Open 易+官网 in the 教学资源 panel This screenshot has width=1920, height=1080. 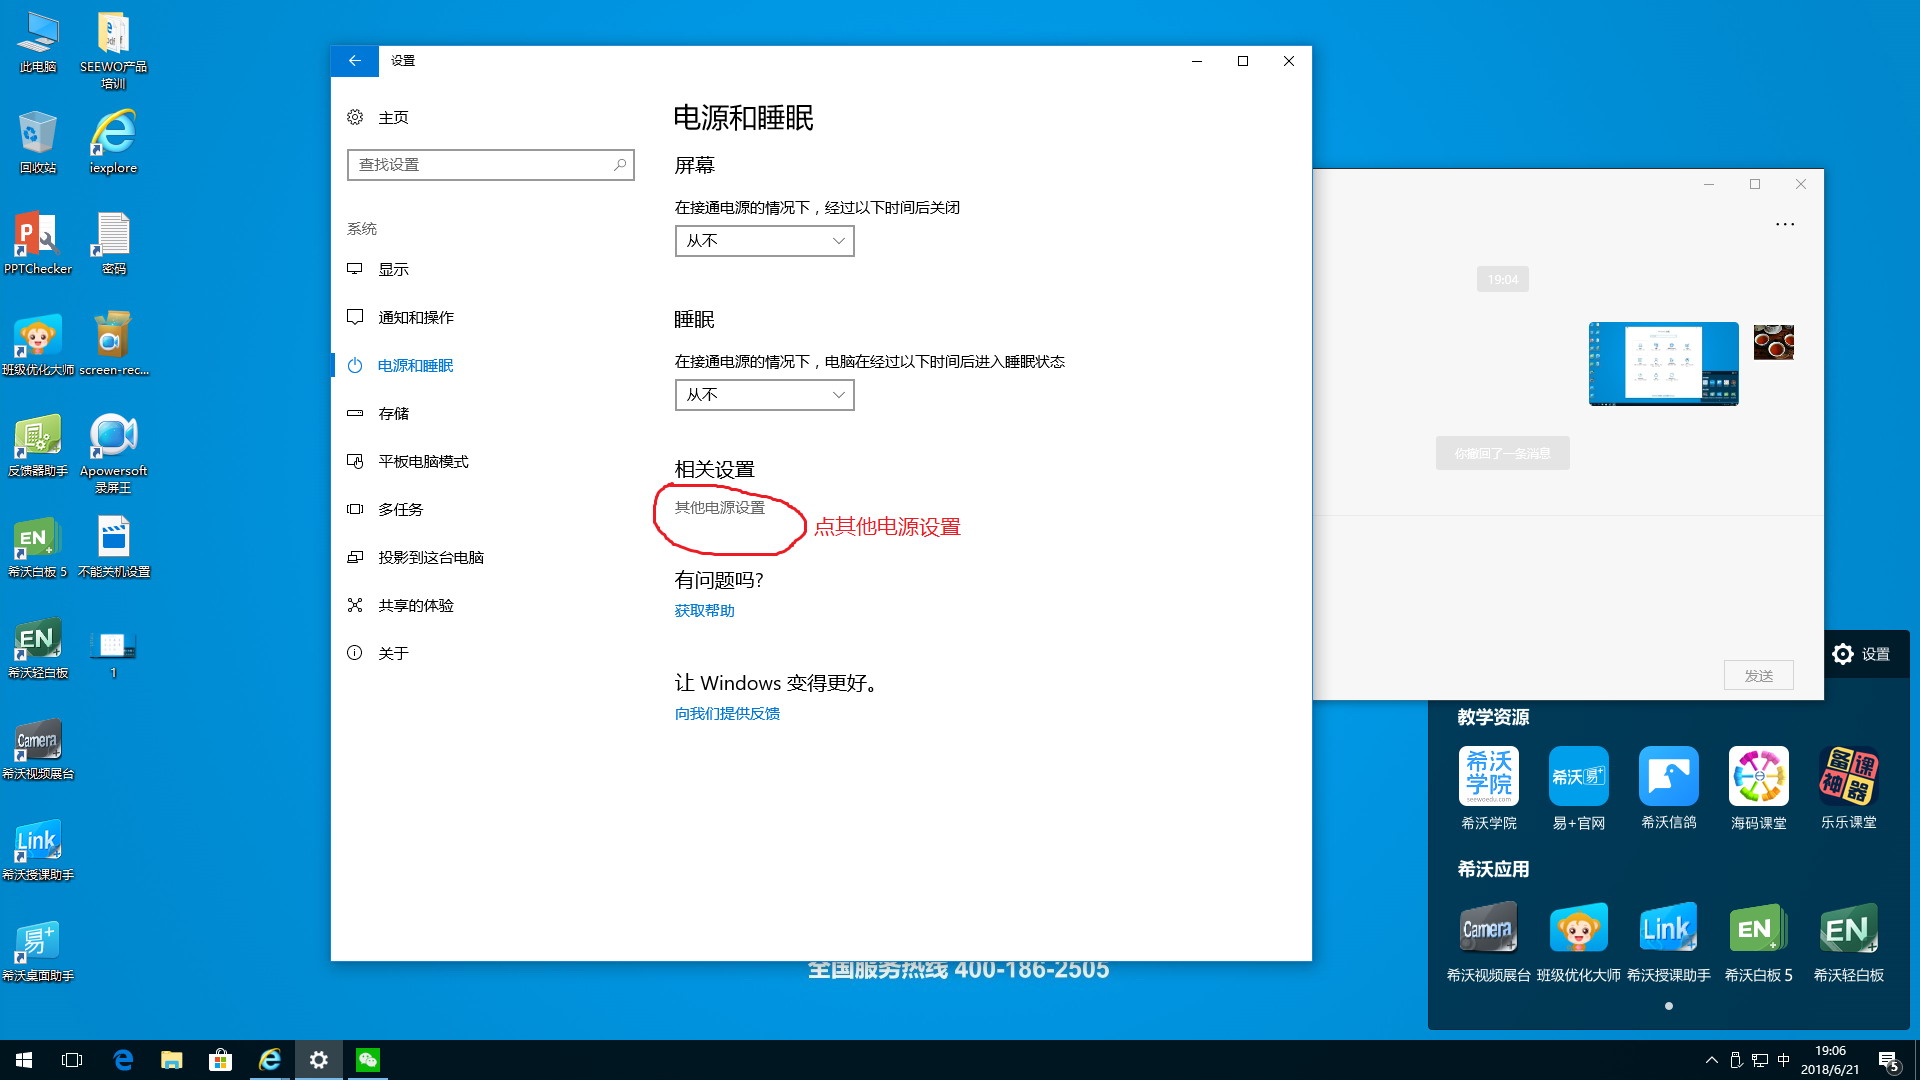[x=1579, y=788]
